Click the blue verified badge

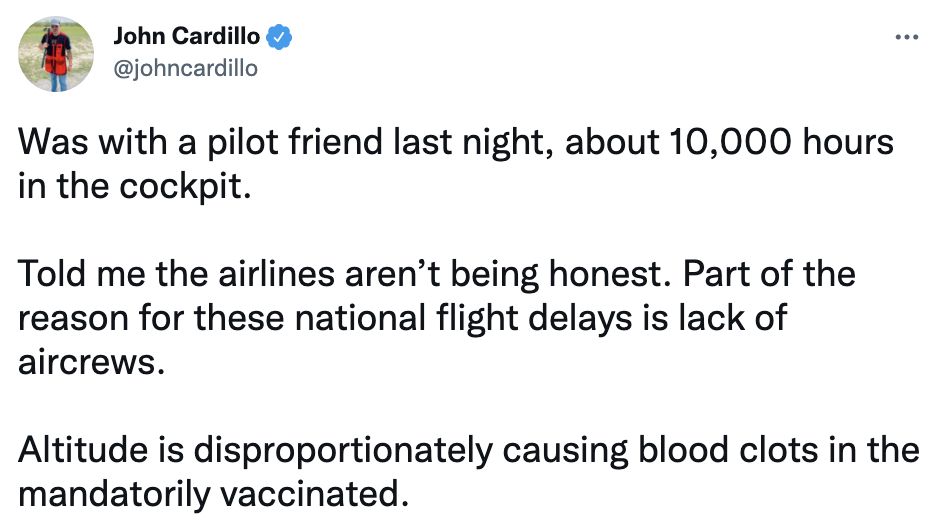click(281, 38)
